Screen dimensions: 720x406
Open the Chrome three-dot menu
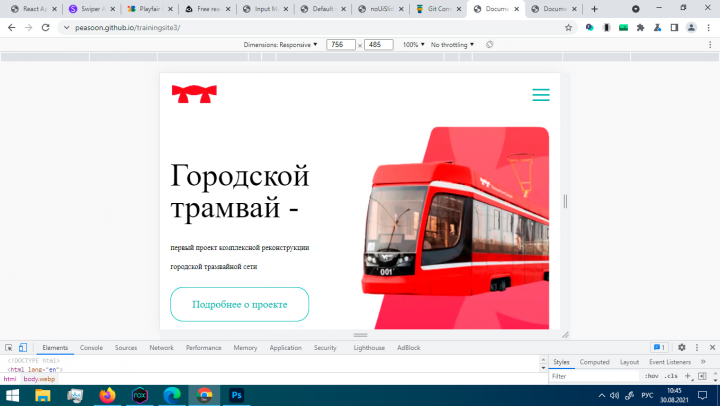click(x=709, y=28)
